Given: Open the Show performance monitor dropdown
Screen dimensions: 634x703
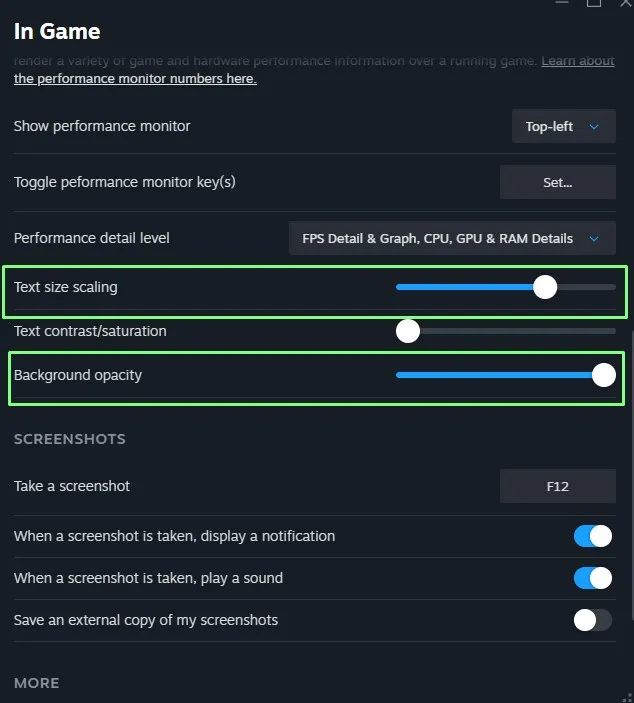Looking at the screenshot, I should point(564,126).
